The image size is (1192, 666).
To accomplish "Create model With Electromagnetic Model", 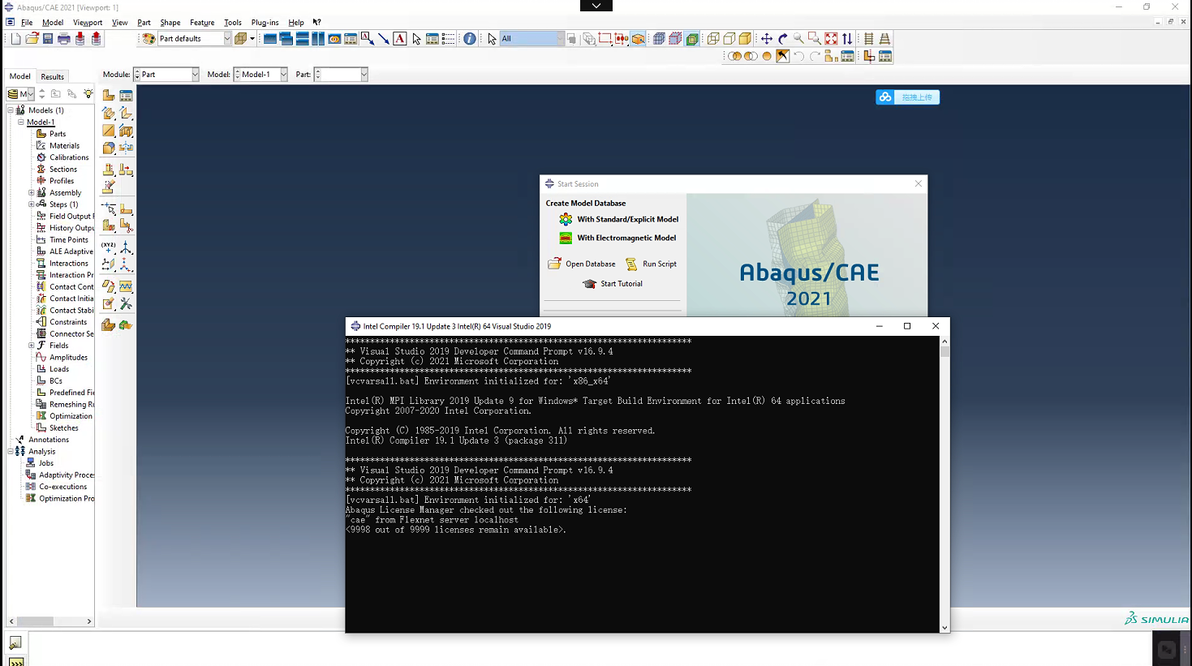I will click(x=617, y=238).
